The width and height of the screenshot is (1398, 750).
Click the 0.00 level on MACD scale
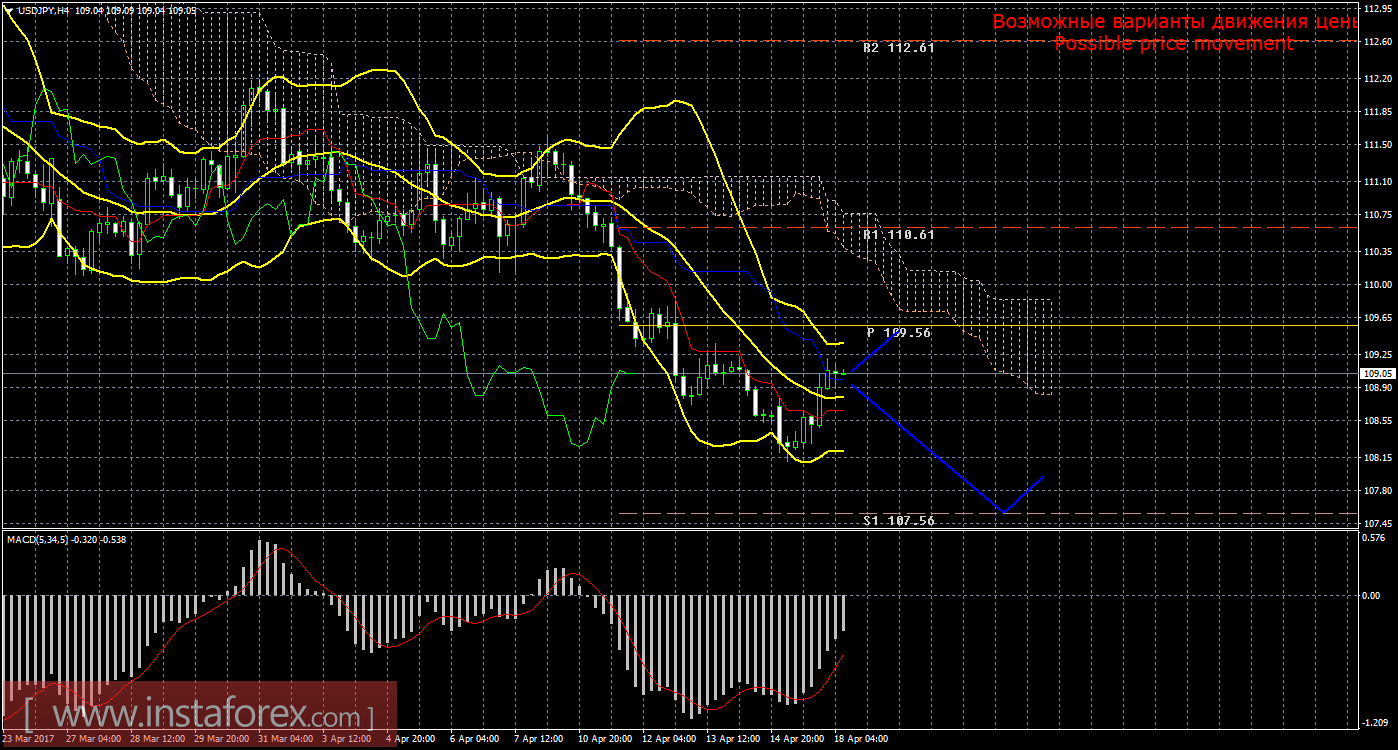pyautogui.click(x=1372, y=596)
